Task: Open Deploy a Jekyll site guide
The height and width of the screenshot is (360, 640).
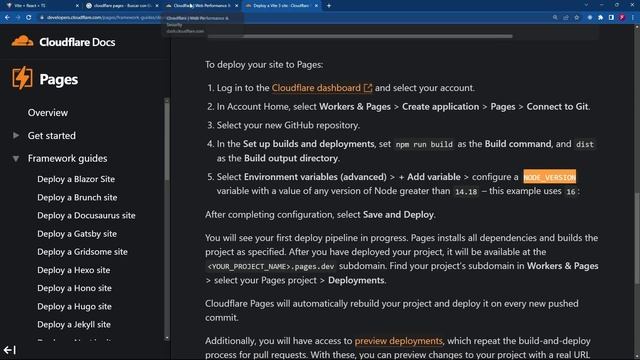Action: 74,324
